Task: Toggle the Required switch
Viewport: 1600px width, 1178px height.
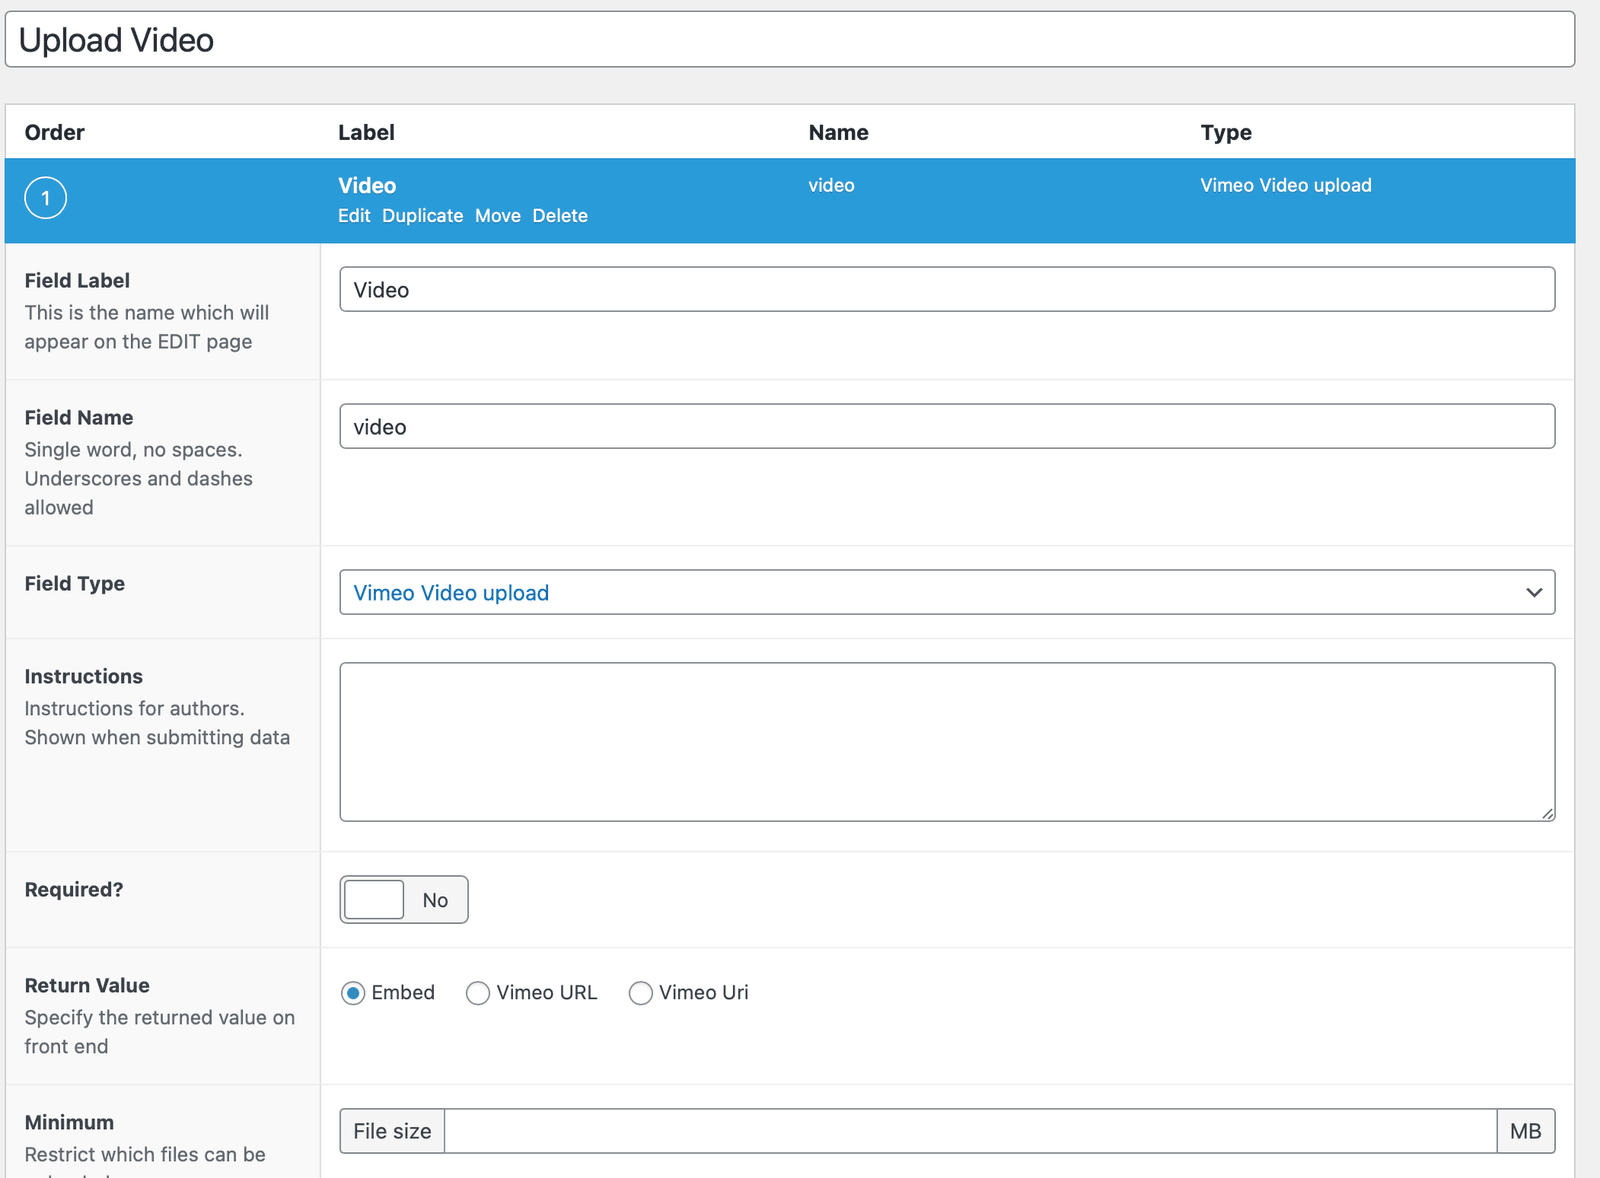Action: pos(404,900)
